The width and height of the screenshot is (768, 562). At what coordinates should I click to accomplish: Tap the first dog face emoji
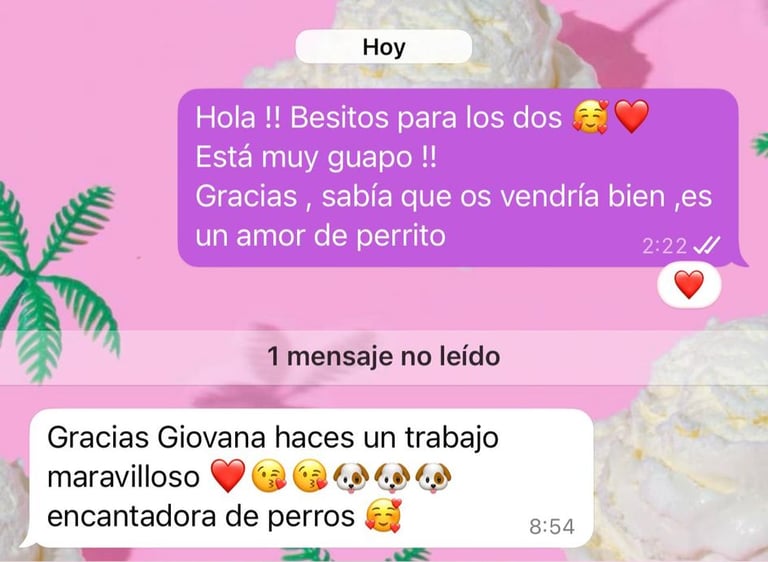351,477
